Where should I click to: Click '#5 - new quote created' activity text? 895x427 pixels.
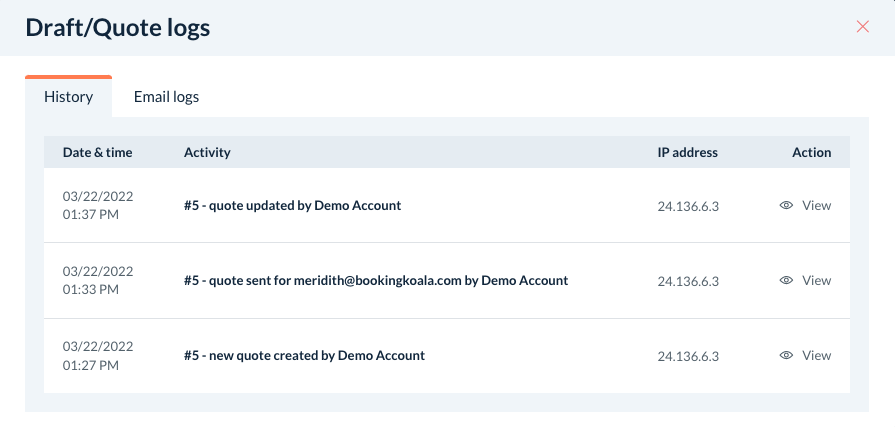pos(304,355)
